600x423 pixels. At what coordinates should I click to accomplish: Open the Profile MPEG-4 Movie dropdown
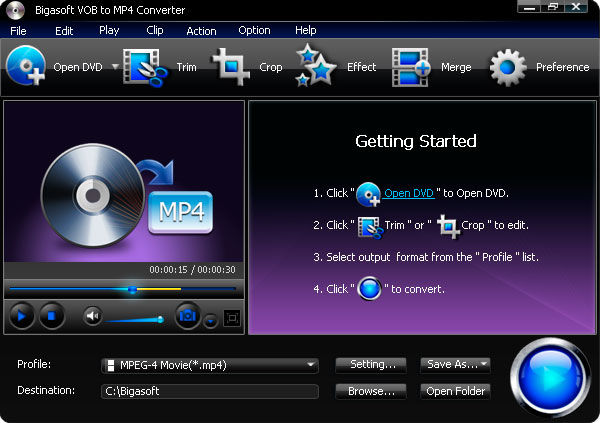coord(210,365)
